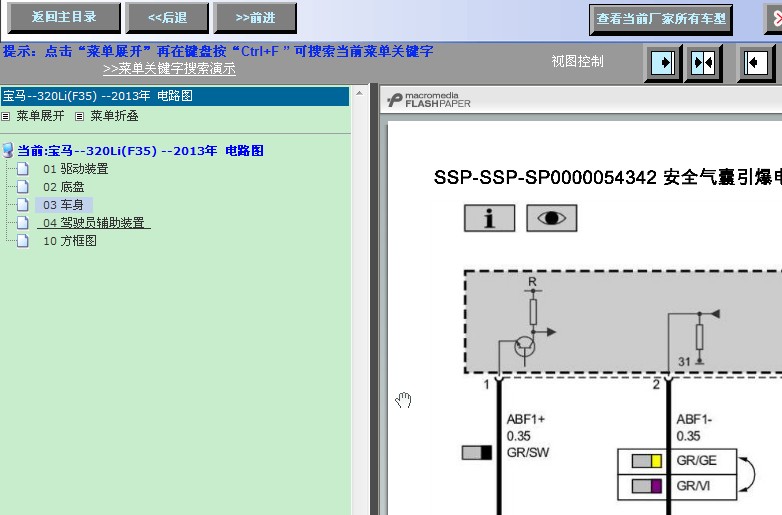Click the eye view button in diagram
The width and height of the screenshot is (782, 515).
pyautogui.click(x=552, y=218)
